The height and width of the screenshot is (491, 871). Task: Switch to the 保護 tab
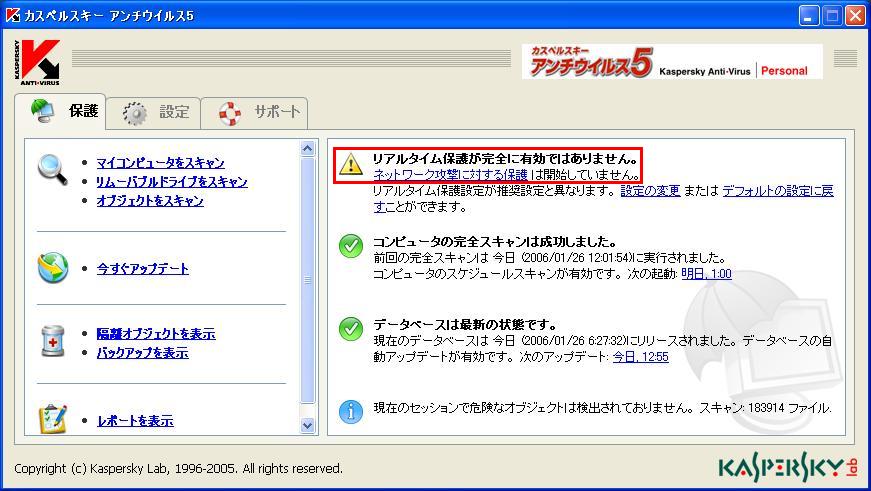[x=60, y=112]
